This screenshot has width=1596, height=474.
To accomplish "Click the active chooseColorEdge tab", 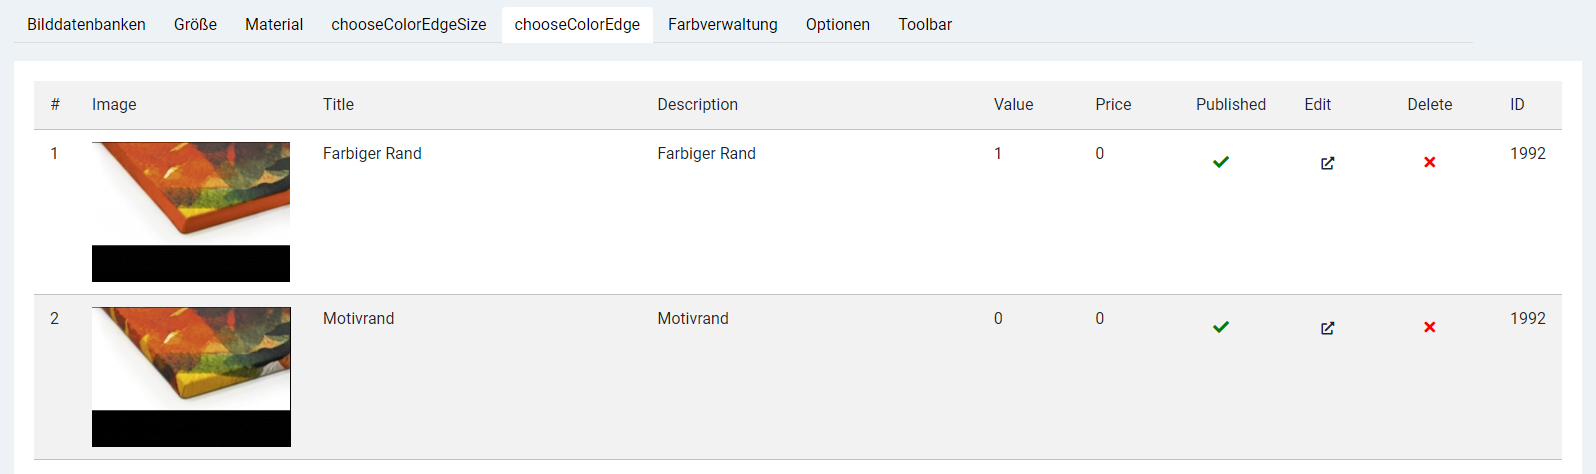I will (x=577, y=24).
